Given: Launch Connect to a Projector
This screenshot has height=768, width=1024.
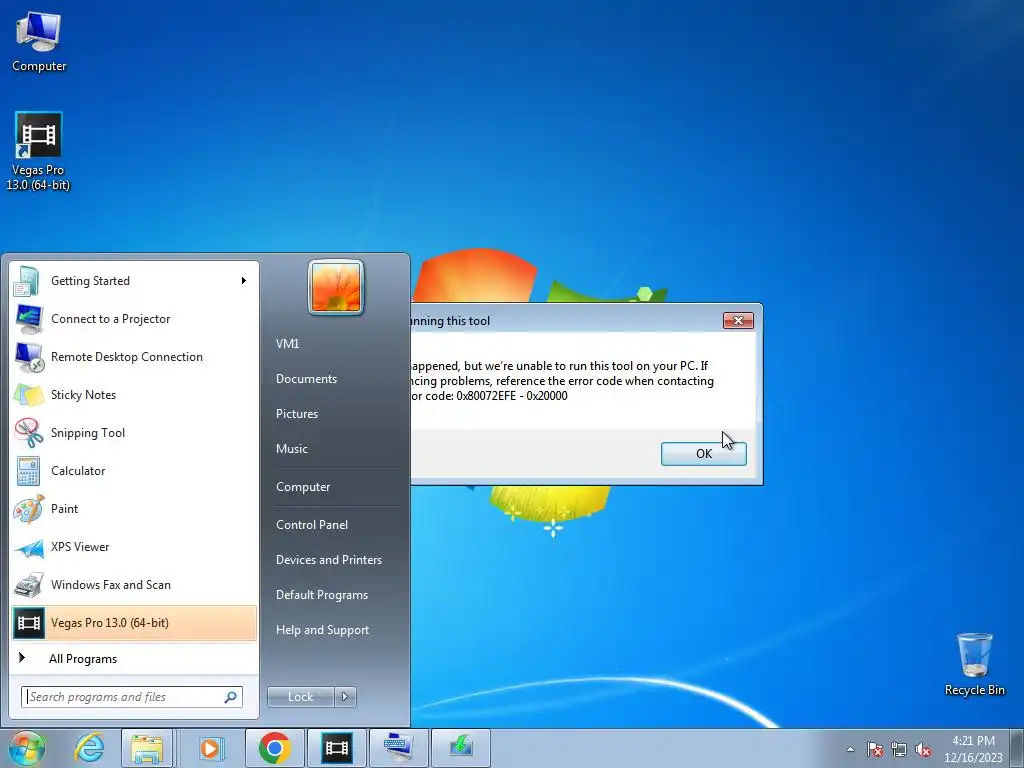Looking at the screenshot, I should pos(135,319).
